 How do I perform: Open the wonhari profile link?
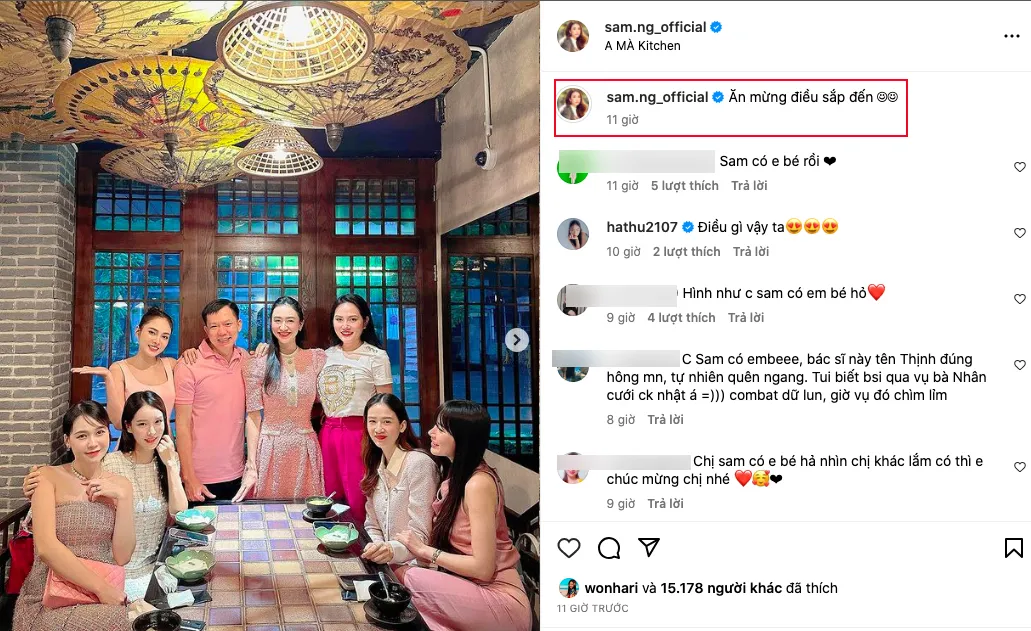[x=611, y=588]
